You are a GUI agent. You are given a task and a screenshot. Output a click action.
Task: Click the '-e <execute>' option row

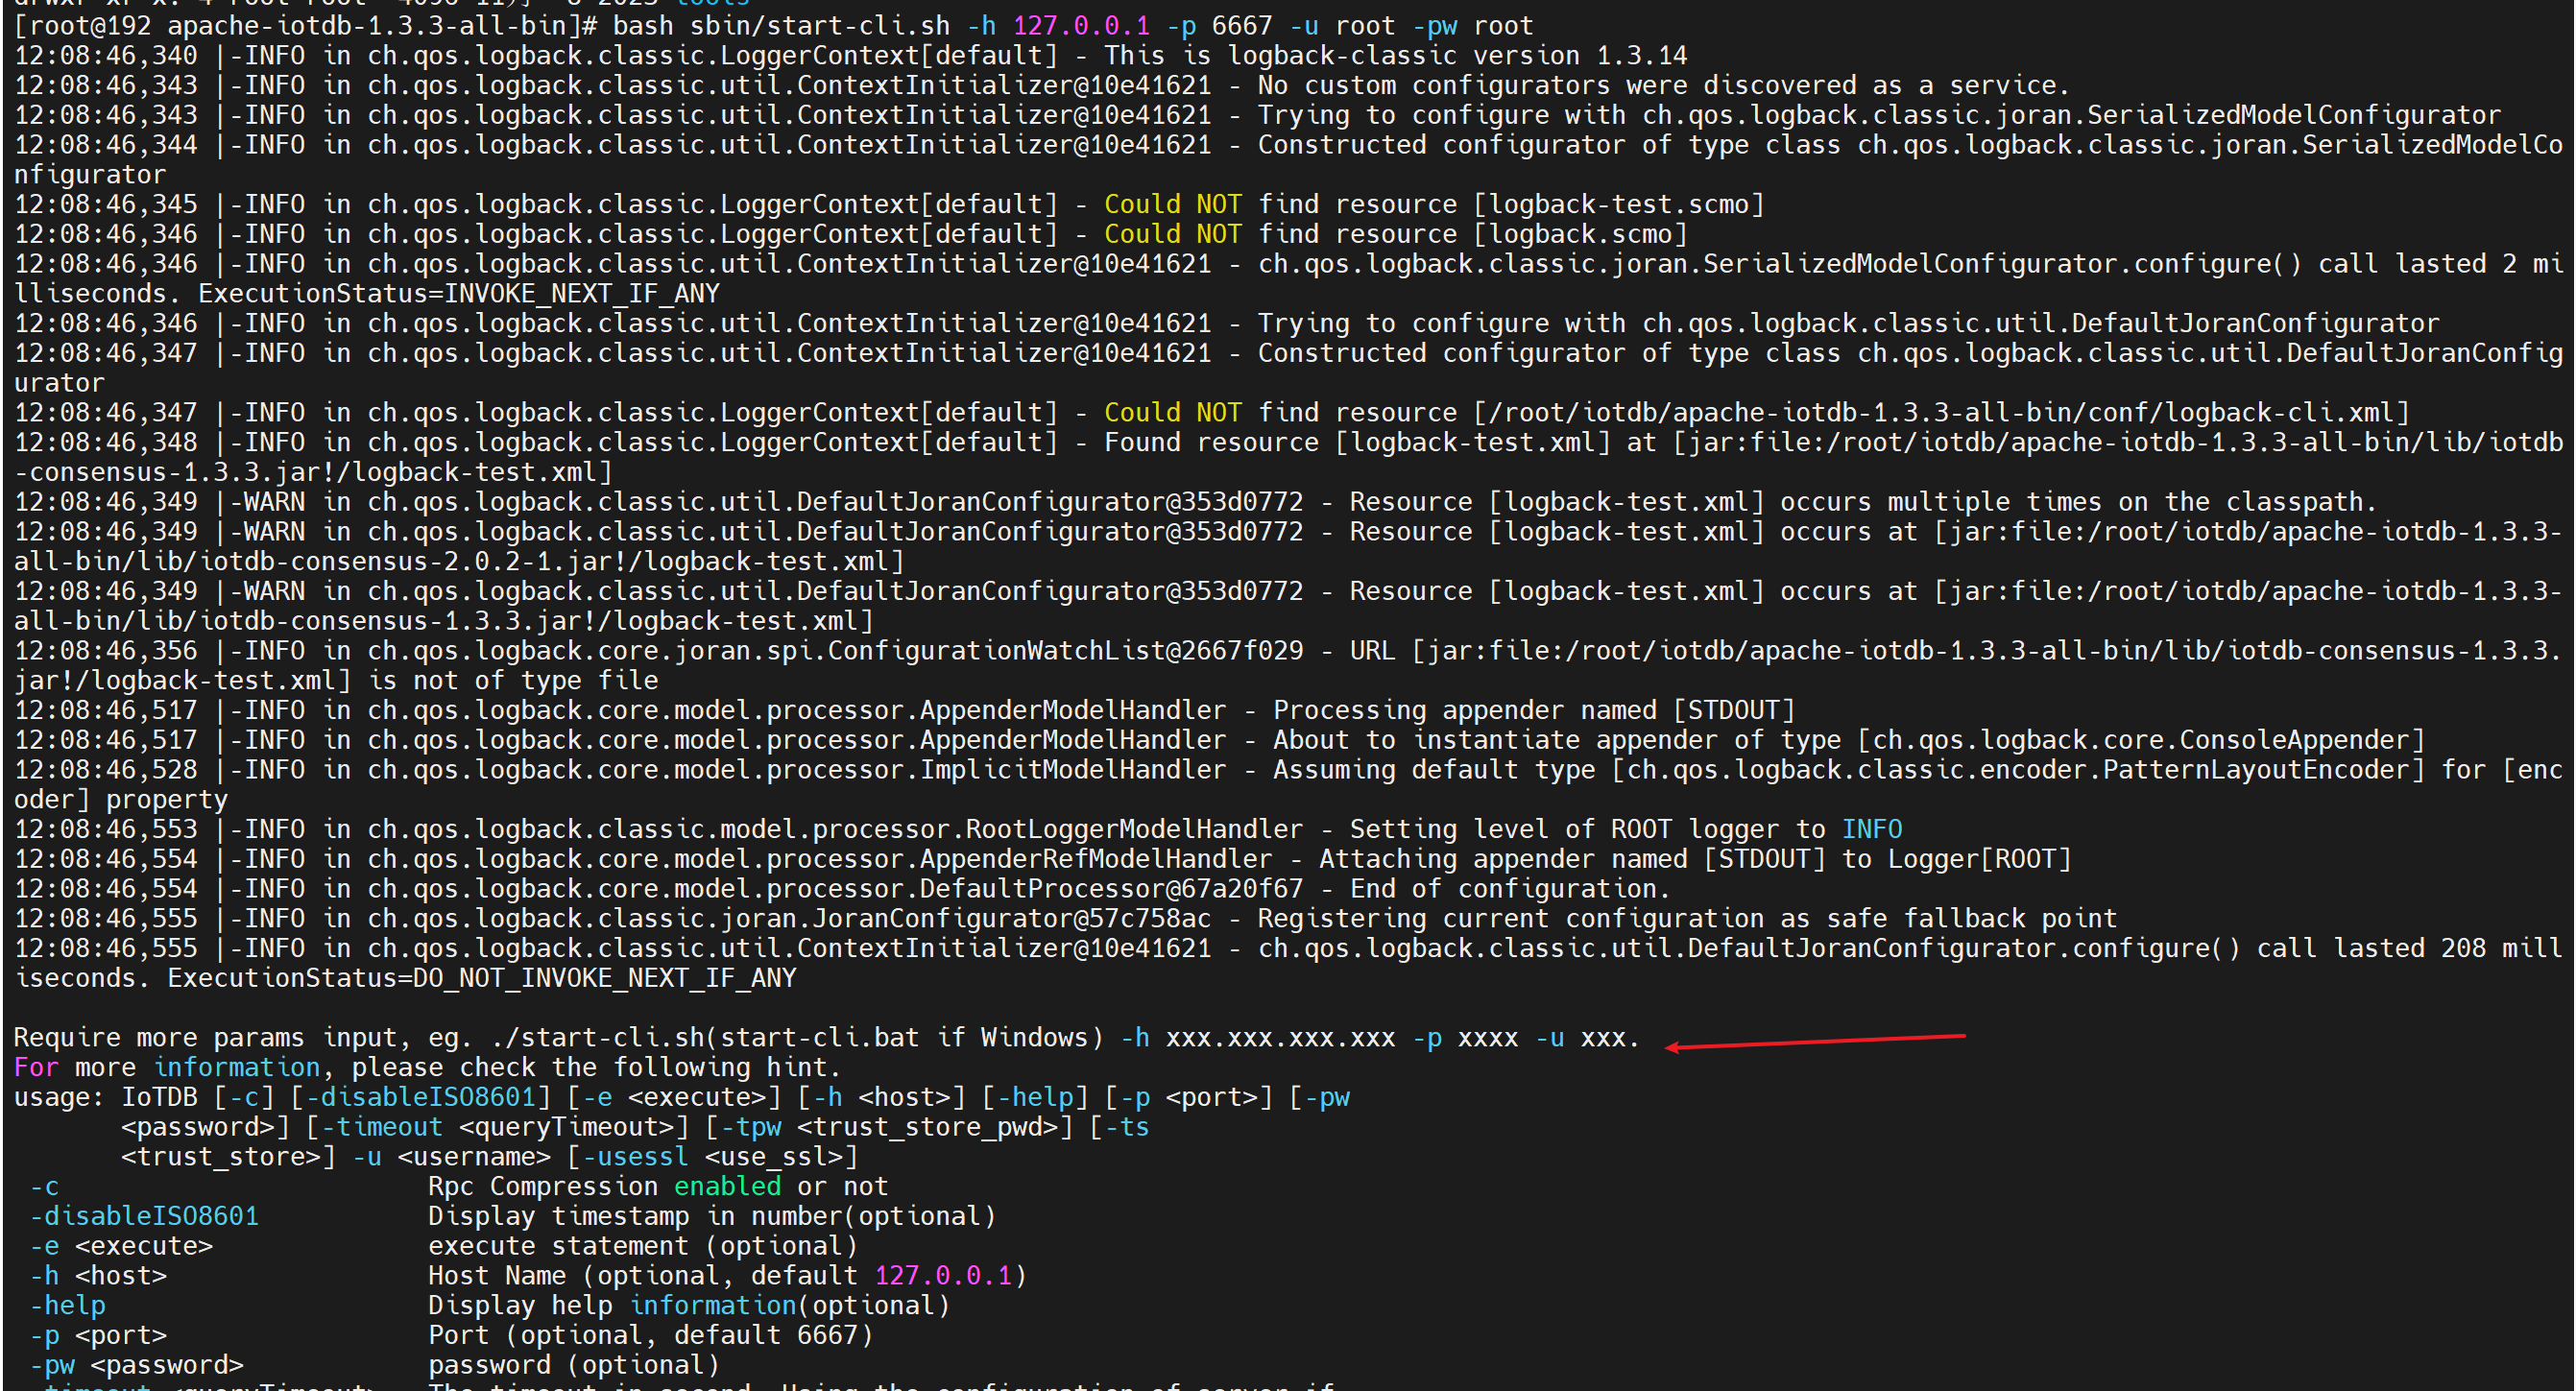[x=444, y=1247]
